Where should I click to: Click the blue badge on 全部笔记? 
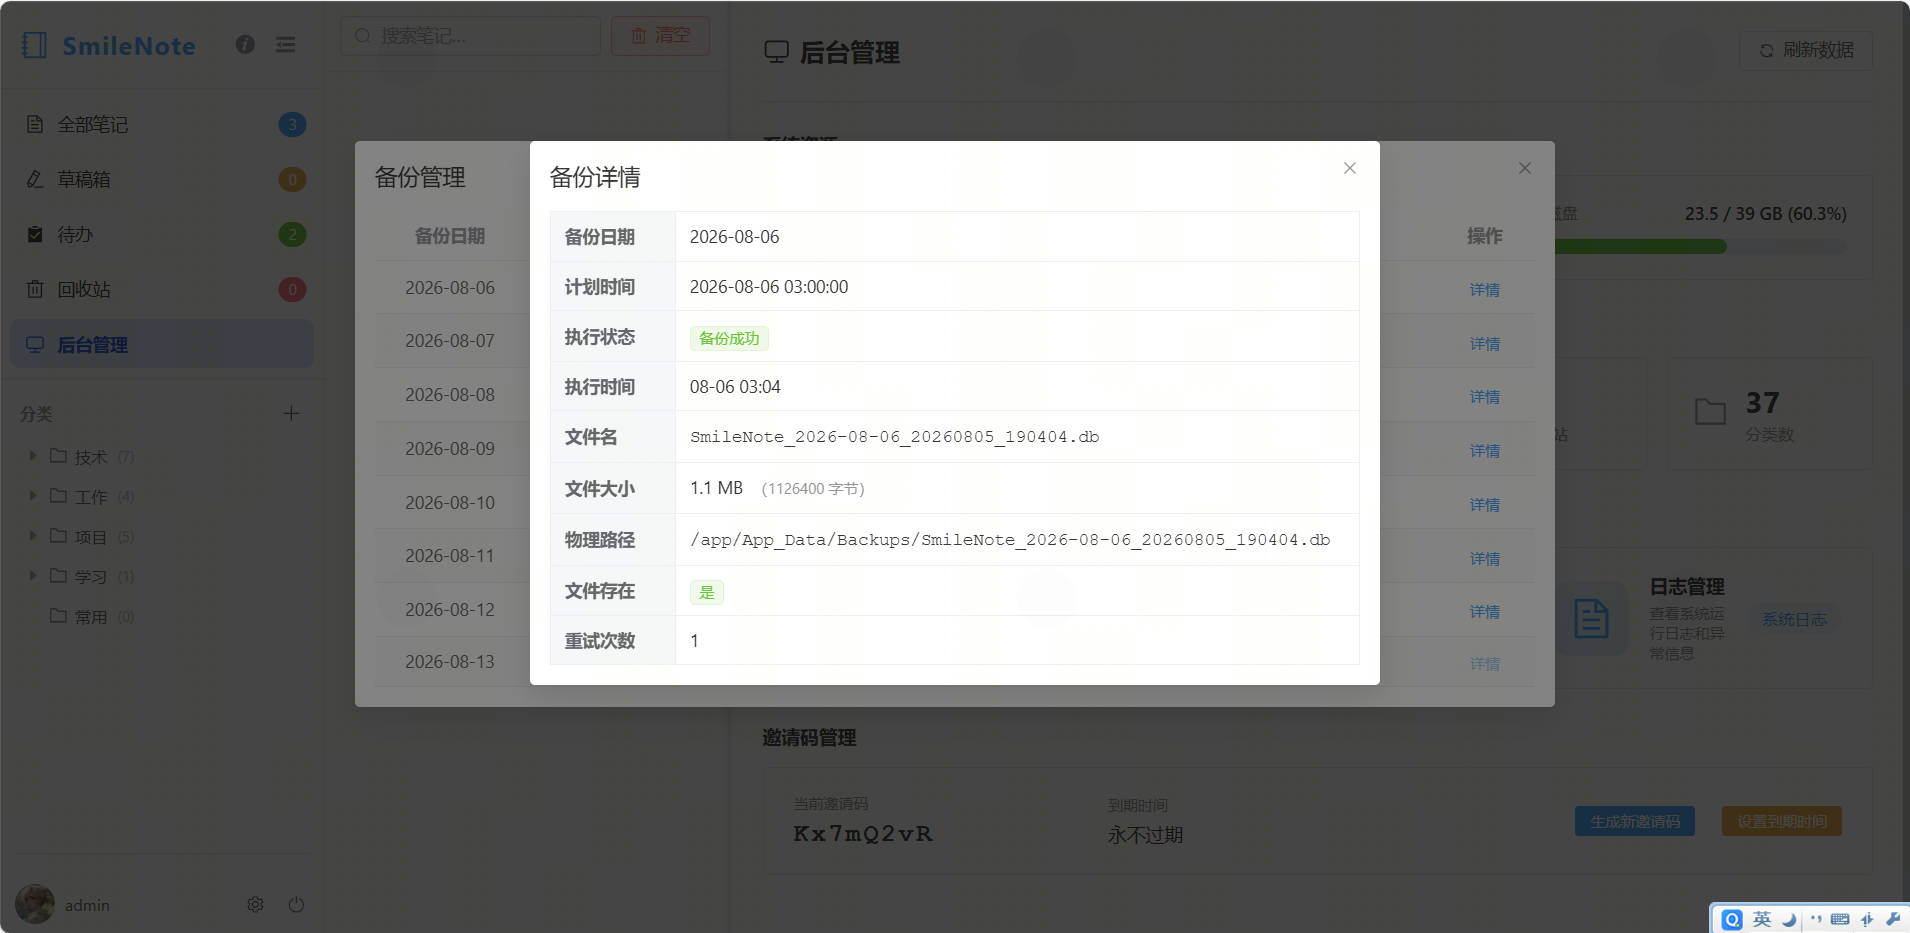tap(292, 124)
